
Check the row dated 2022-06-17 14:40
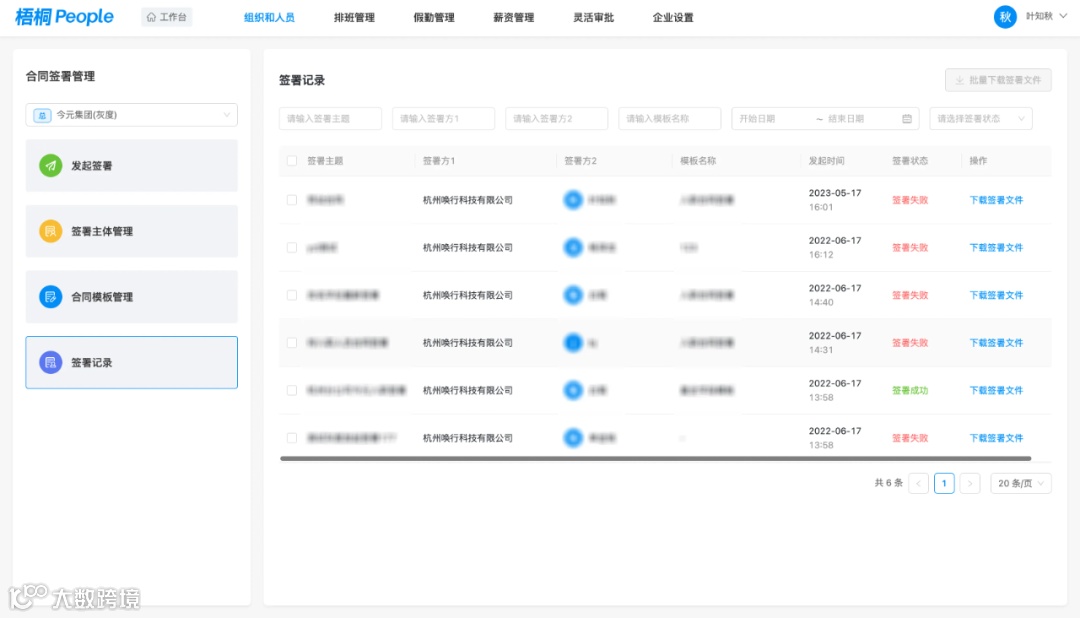pos(292,295)
